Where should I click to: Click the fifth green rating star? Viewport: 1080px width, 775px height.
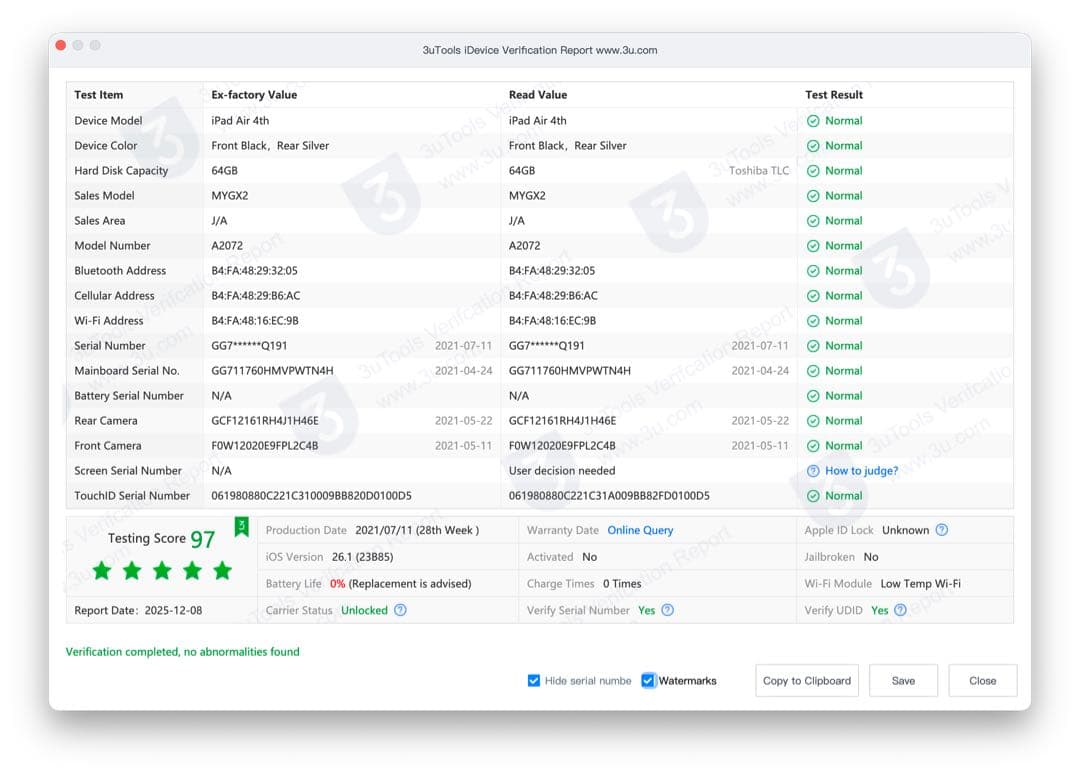pyautogui.click(x=223, y=570)
